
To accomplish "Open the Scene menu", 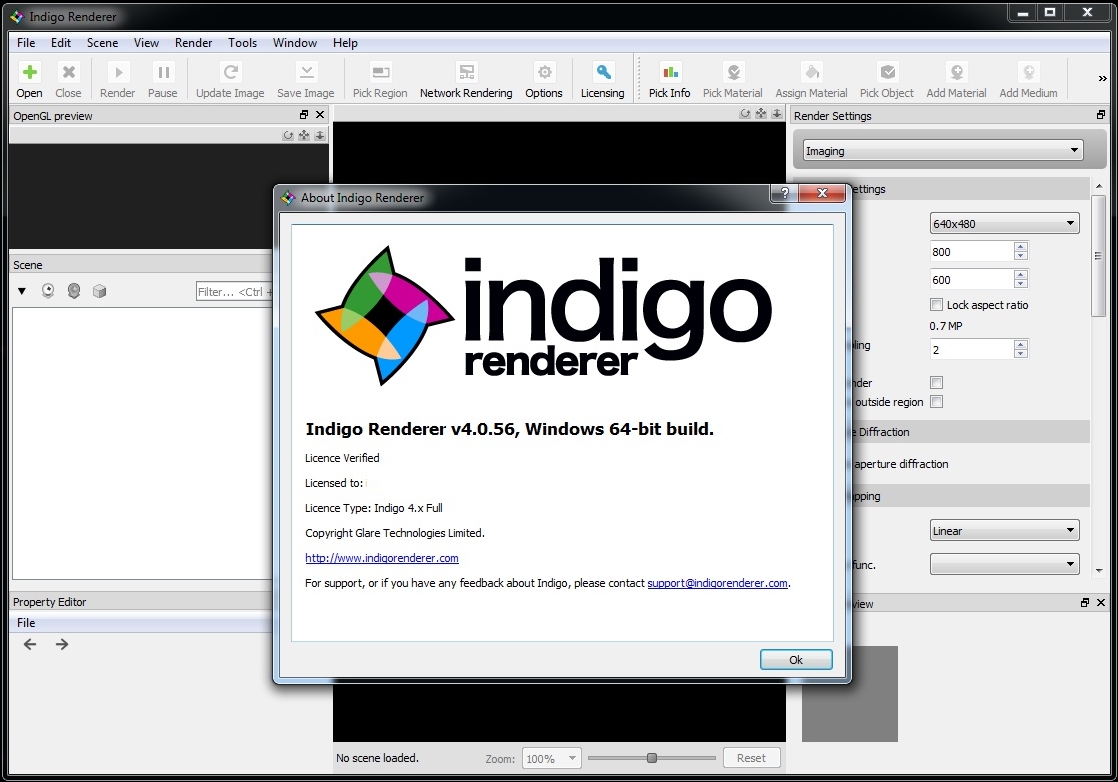I will pyautogui.click(x=103, y=43).
